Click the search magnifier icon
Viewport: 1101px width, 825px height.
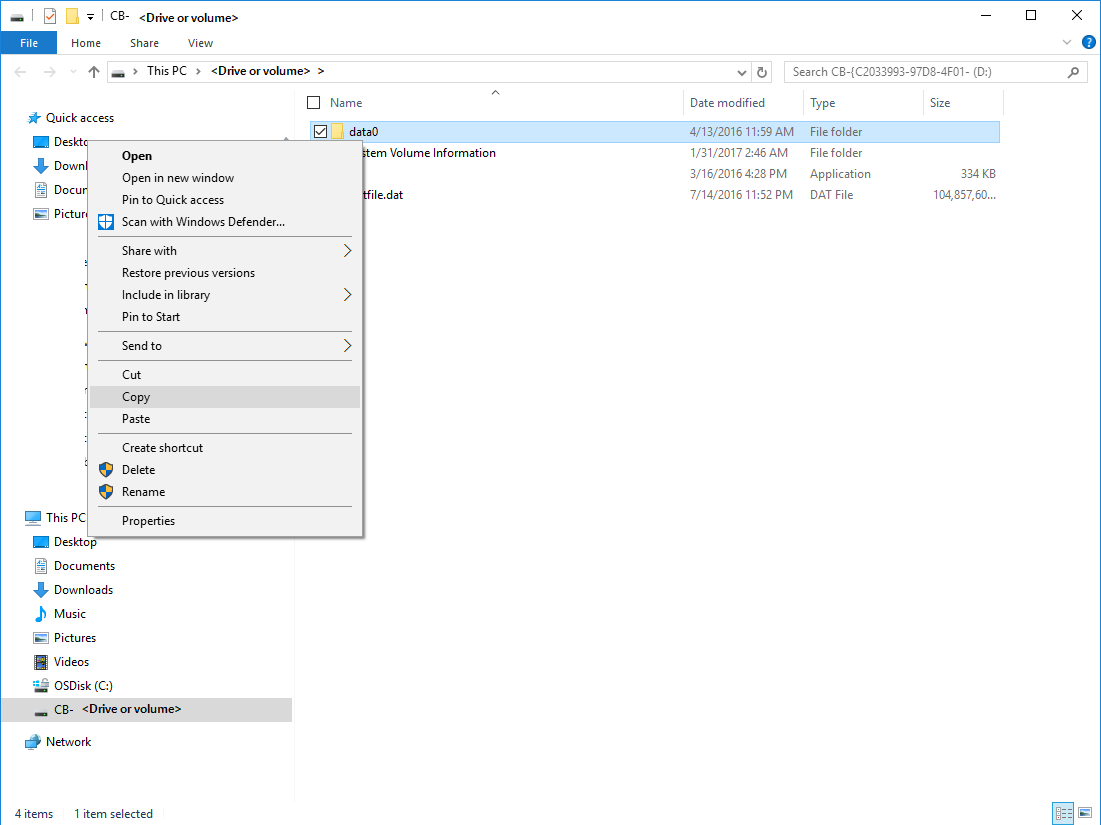(x=1071, y=71)
